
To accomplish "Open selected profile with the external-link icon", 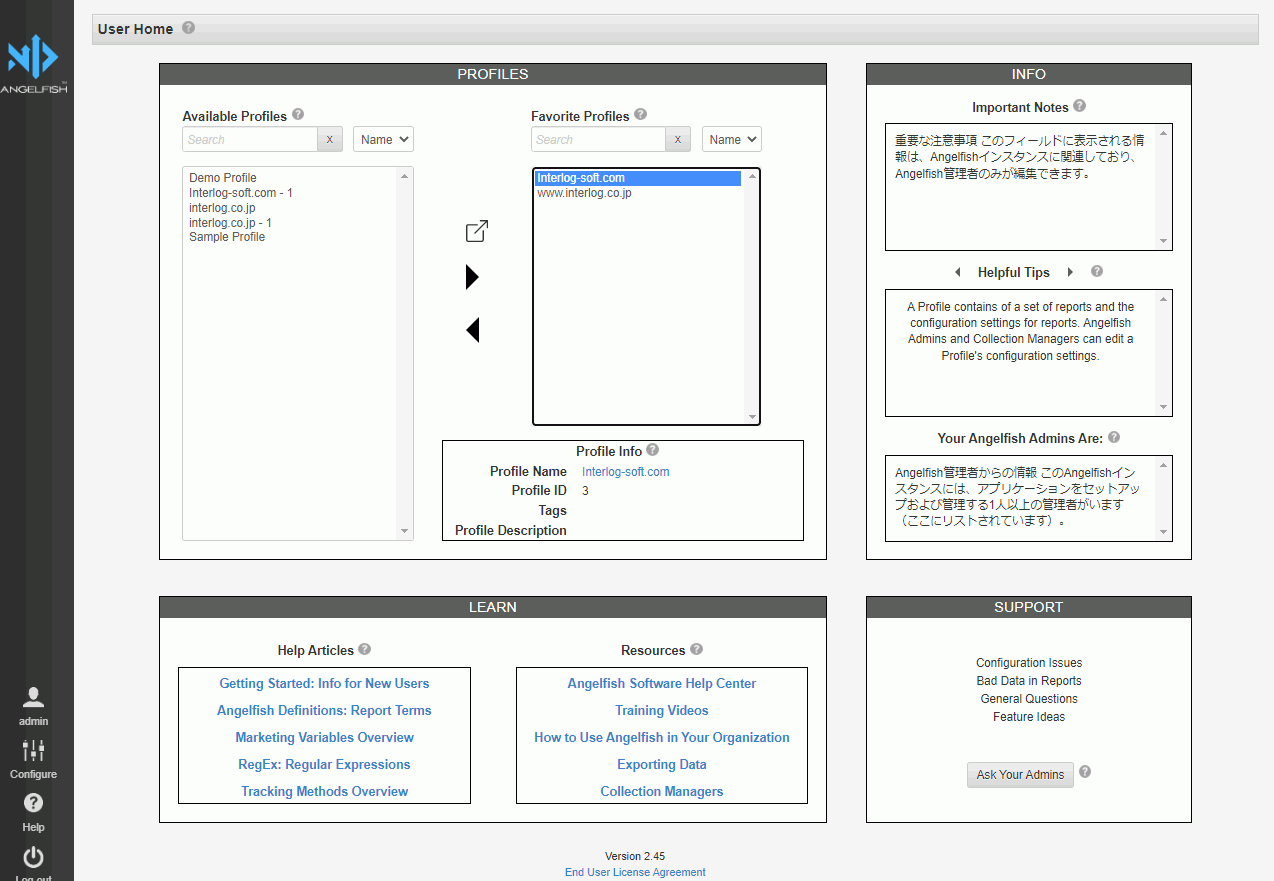I will click(477, 231).
